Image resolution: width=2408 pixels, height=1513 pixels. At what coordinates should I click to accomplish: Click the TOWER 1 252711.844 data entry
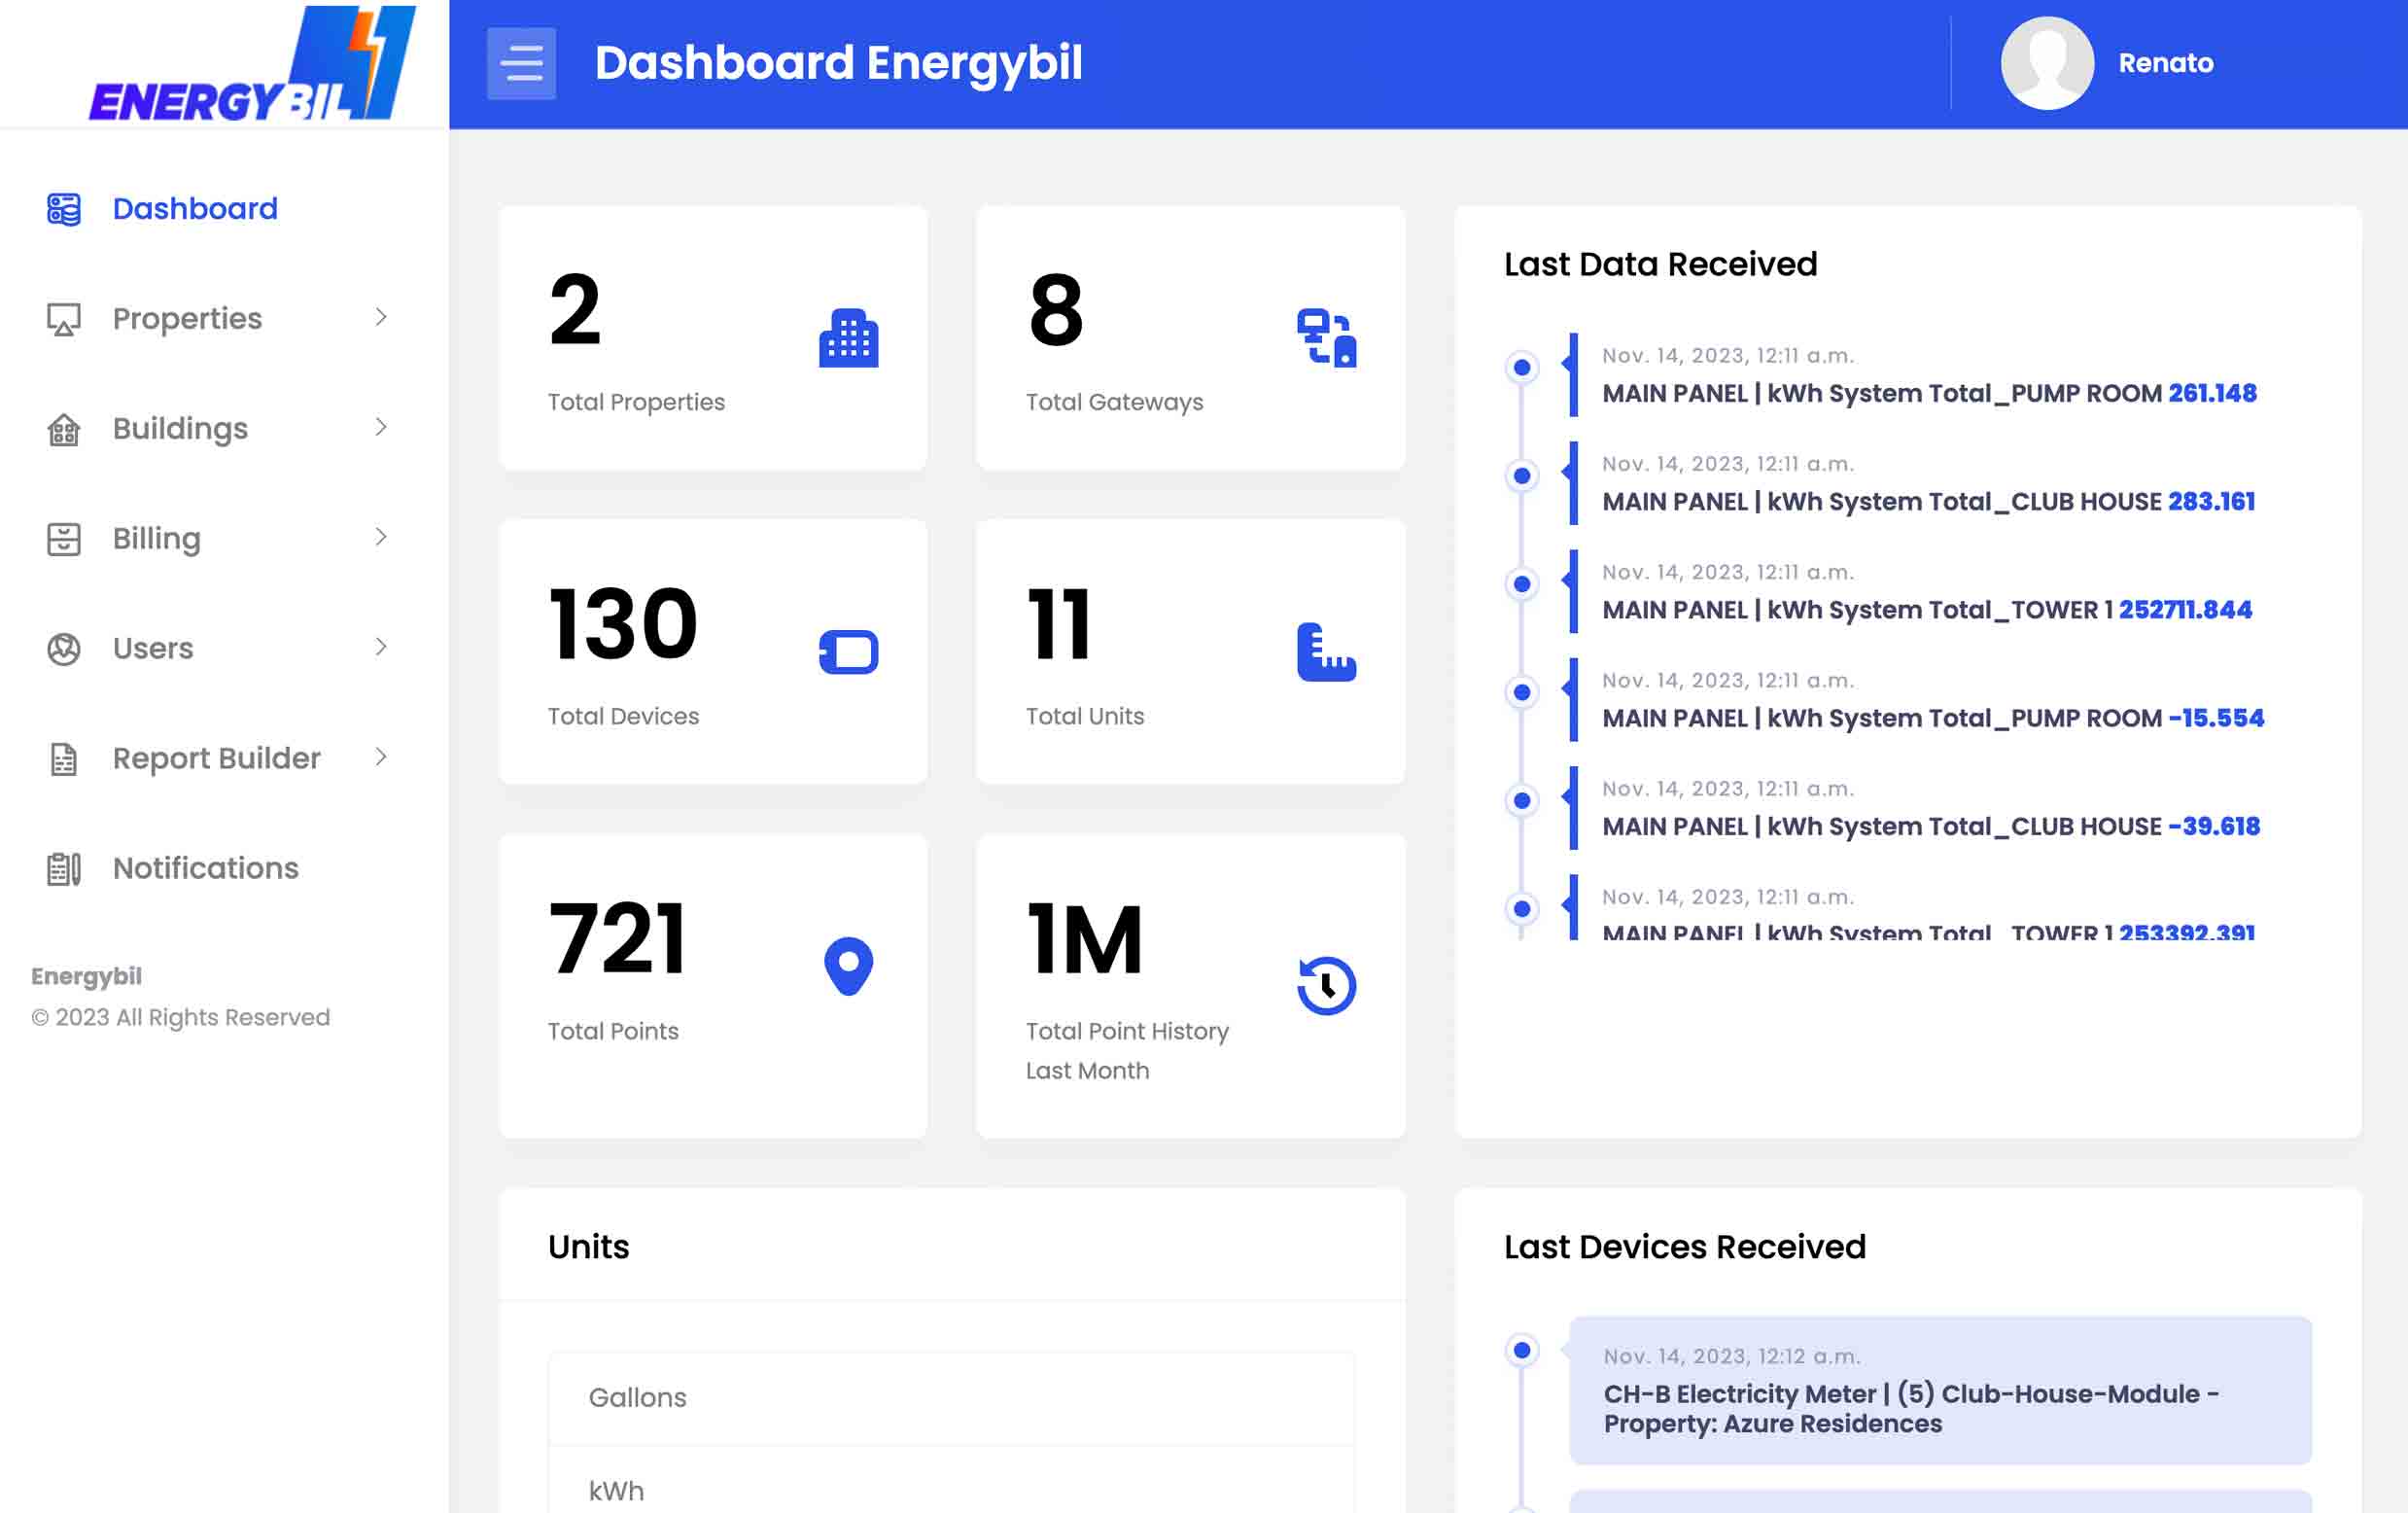pyautogui.click(x=1927, y=610)
